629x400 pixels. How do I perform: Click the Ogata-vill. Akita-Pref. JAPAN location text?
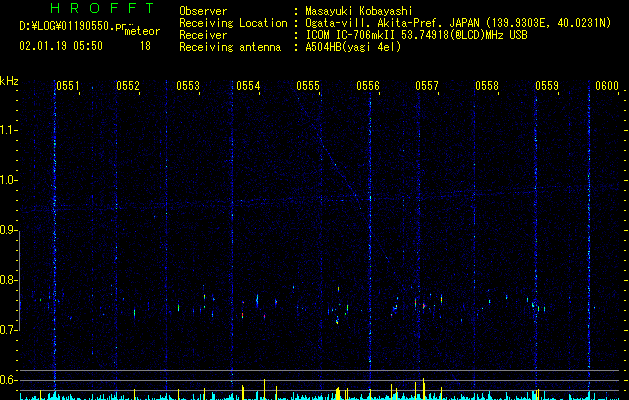(458, 23)
